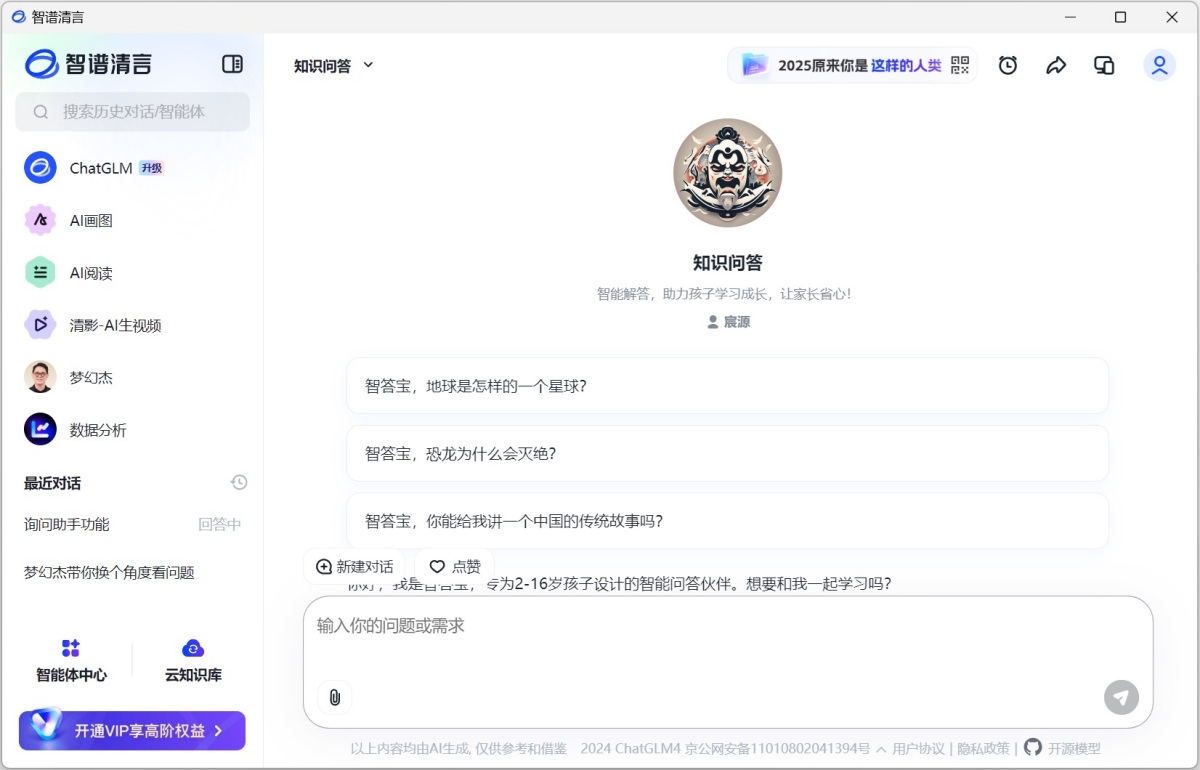Click the recent conversations history icon
The height and width of the screenshot is (770, 1200).
239,483
